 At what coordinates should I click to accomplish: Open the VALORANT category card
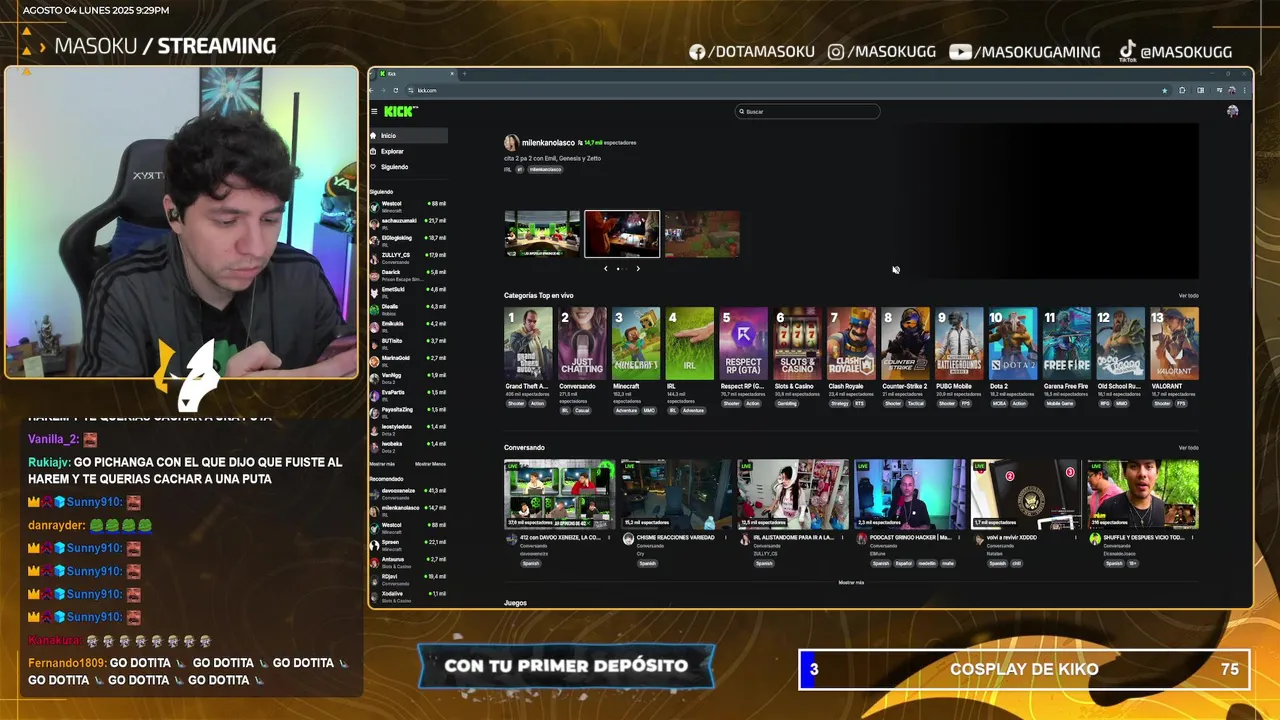click(x=1175, y=344)
